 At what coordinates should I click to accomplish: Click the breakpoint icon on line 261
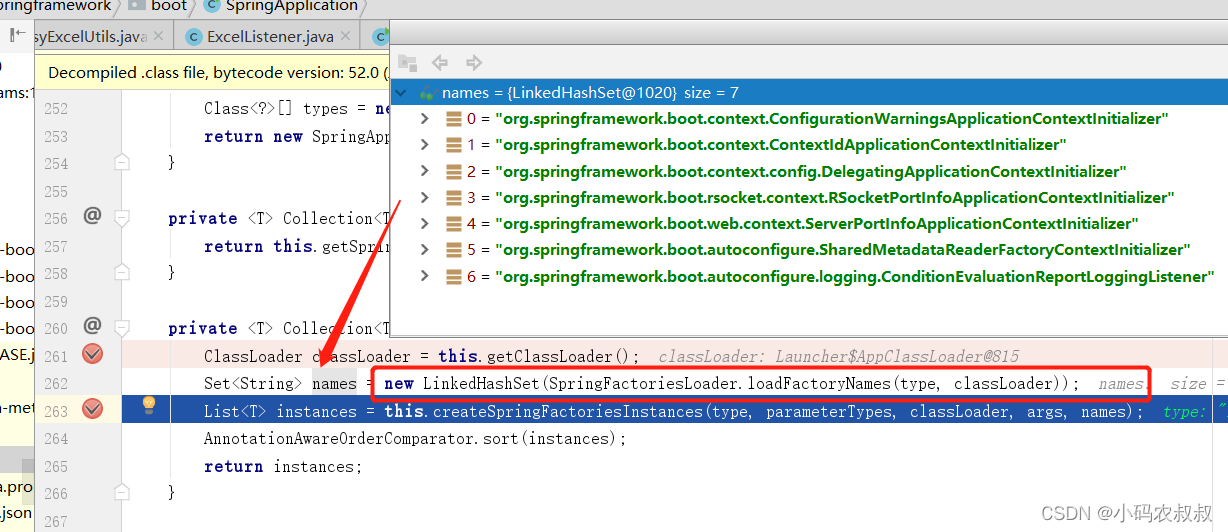coord(93,353)
